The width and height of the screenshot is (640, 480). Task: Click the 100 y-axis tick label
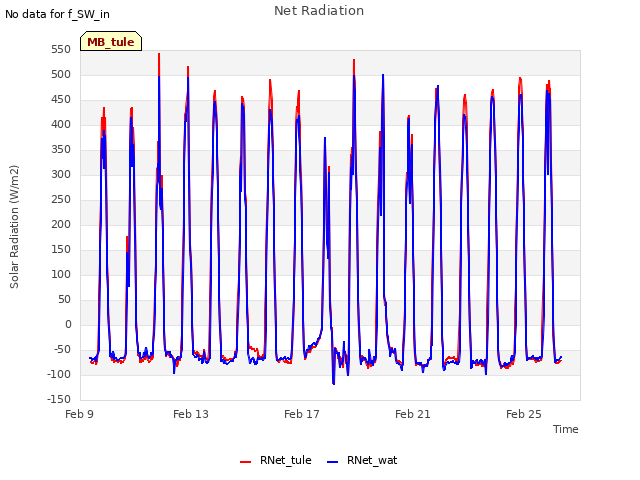(x=61, y=275)
